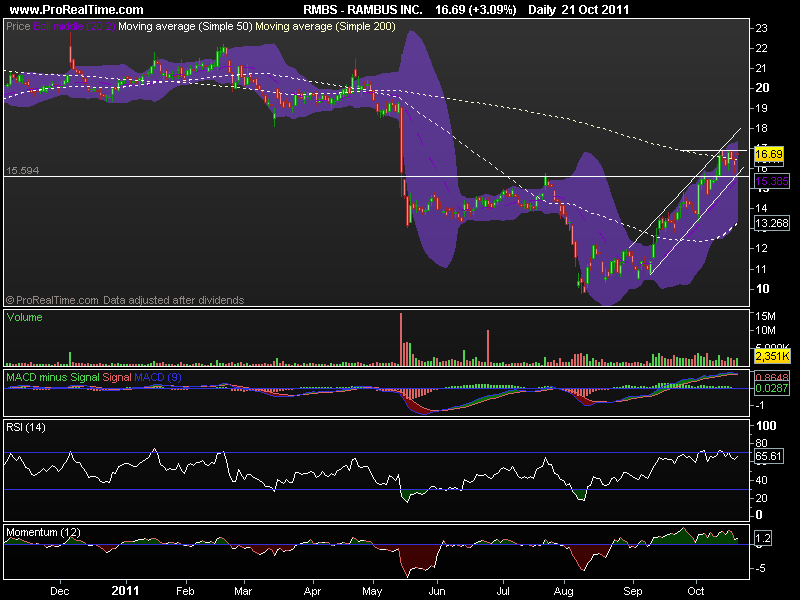The image size is (800, 600).
Task: Click the www.ProRealTime.com header link
Action: (77, 9)
